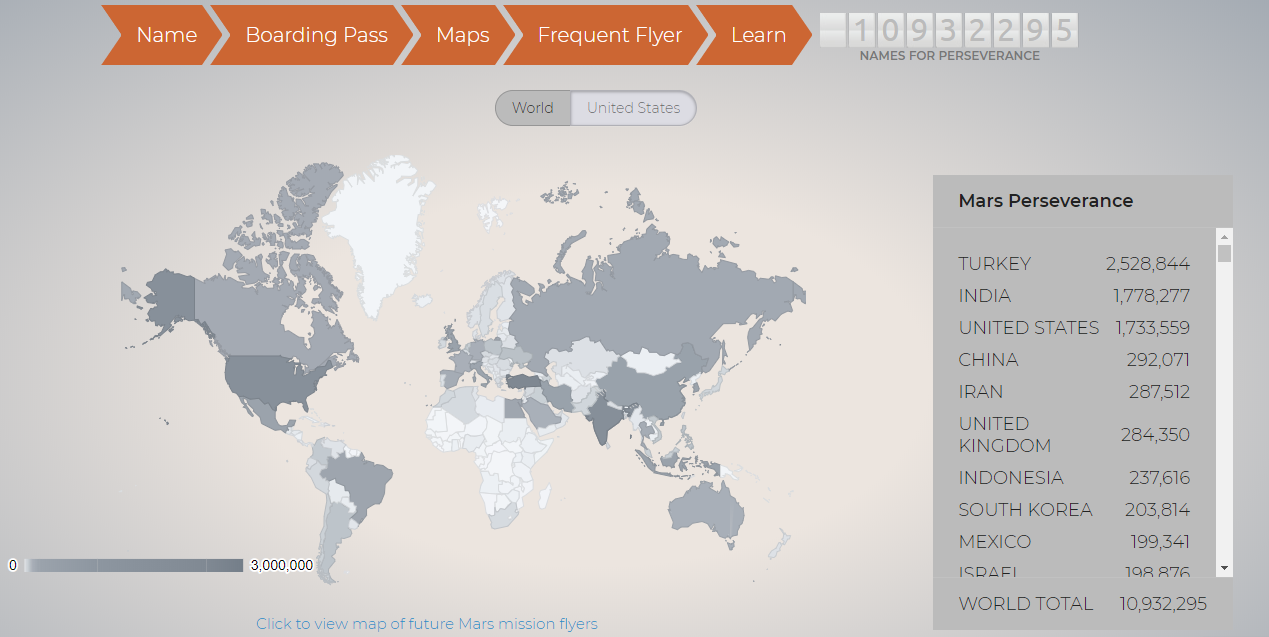Click the INDIA name in the country list
Viewport: 1269px width, 637px height.
pos(985,296)
